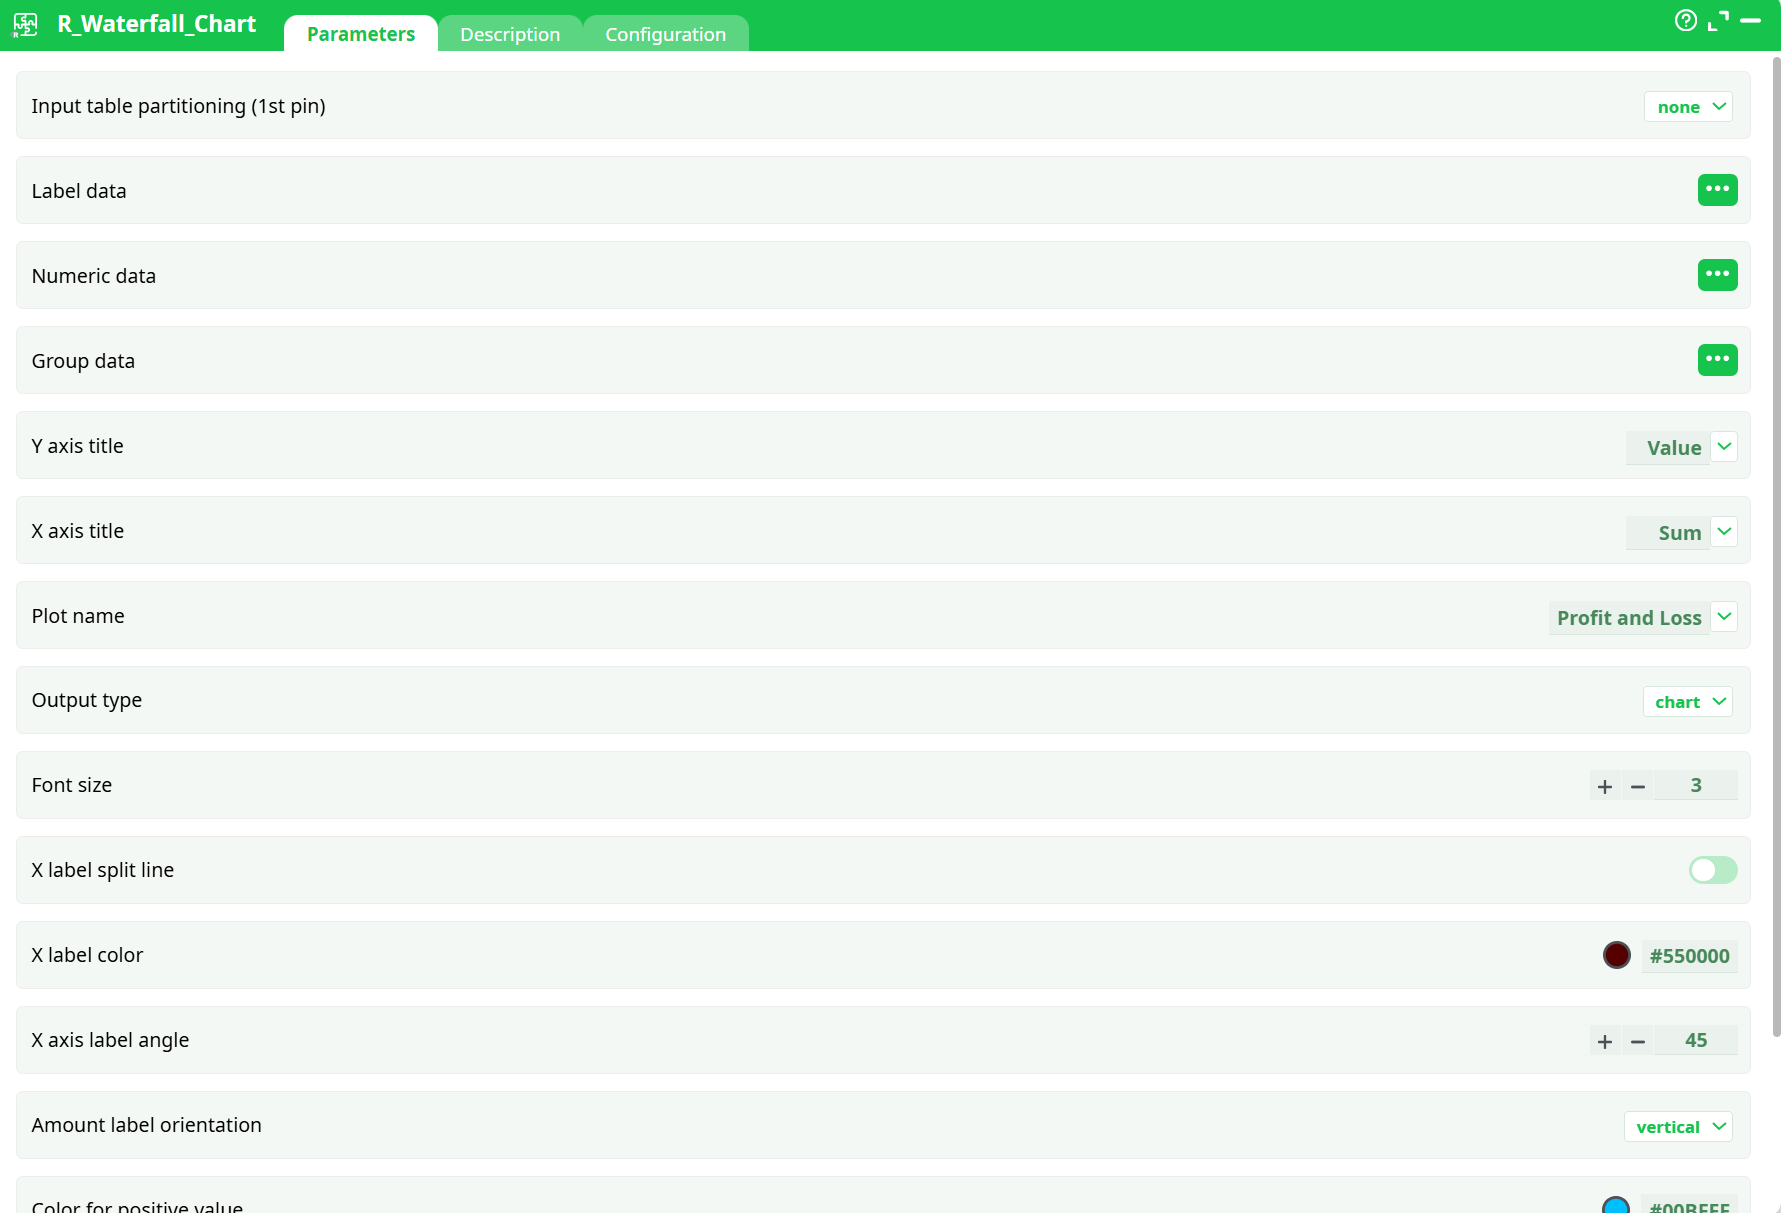Switch to the Description tab
Image resolution: width=1781 pixels, height=1213 pixels.
(510, 34)
